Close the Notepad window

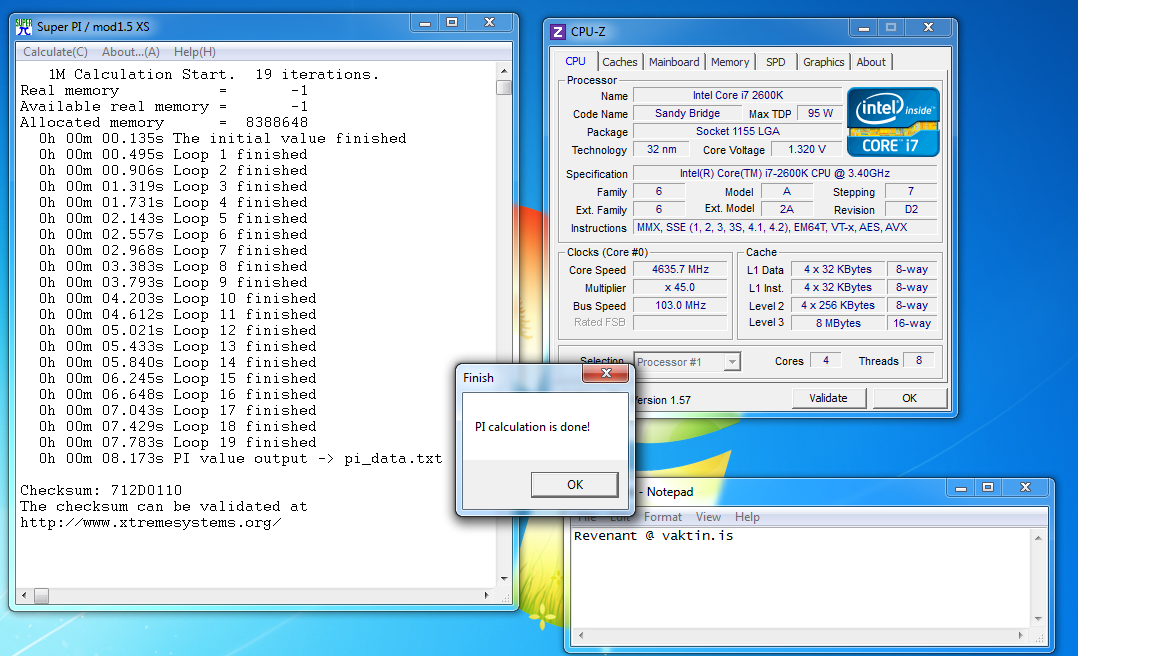pos(1028,487)
